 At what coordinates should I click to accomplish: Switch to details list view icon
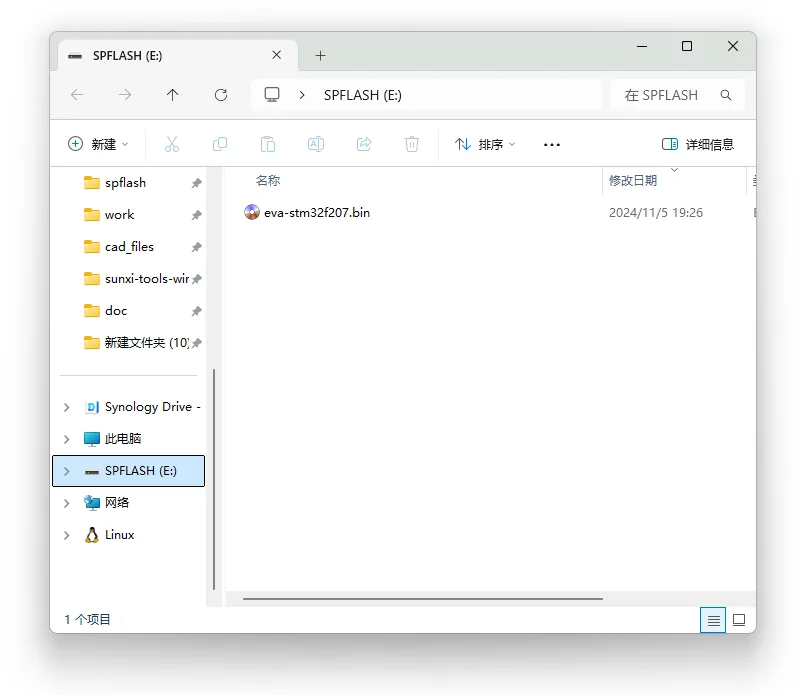point(713,620)
